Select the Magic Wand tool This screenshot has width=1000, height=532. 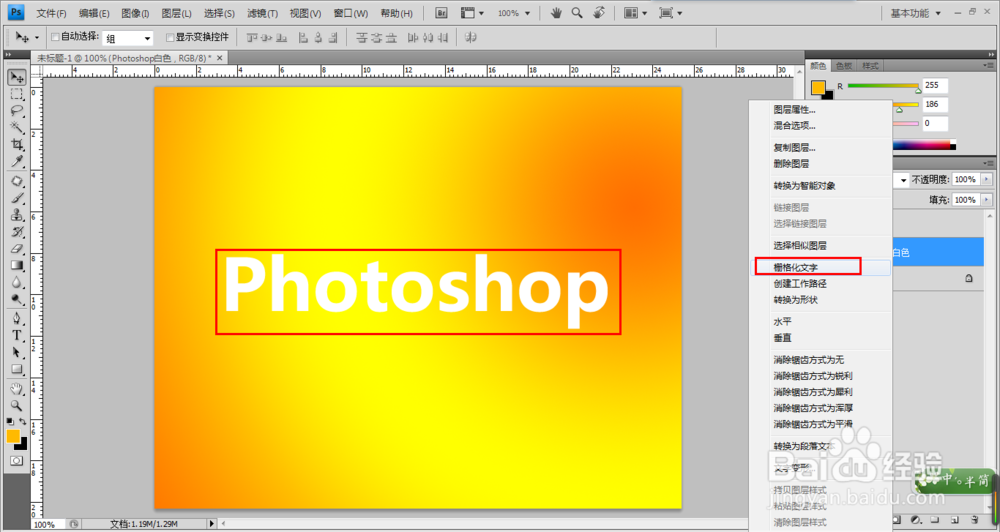click(17, 128)
